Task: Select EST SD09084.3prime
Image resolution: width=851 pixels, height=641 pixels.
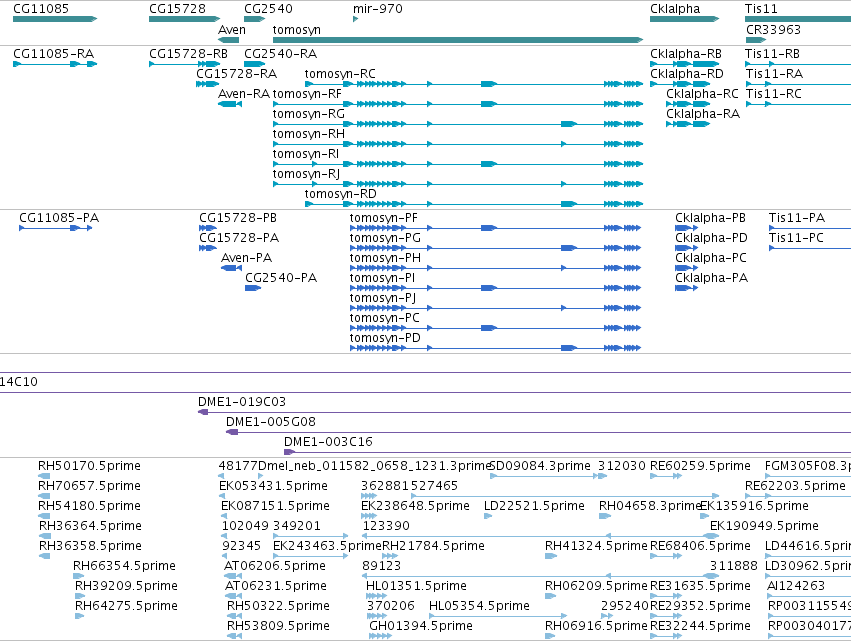Action: pyautogui.click(x=540, y=466)
